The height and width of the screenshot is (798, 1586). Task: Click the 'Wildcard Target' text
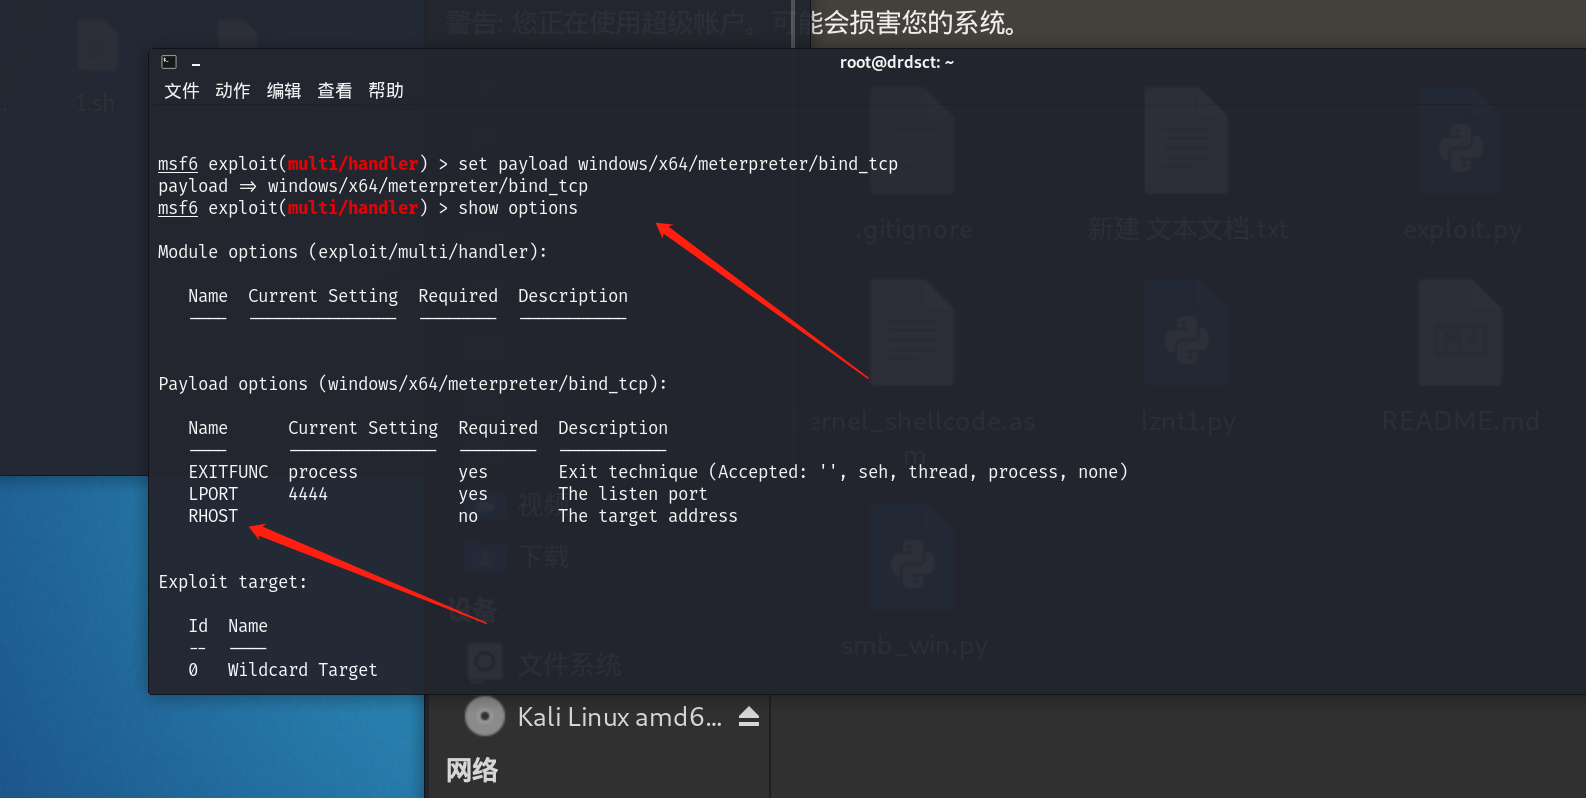point(303,670)
